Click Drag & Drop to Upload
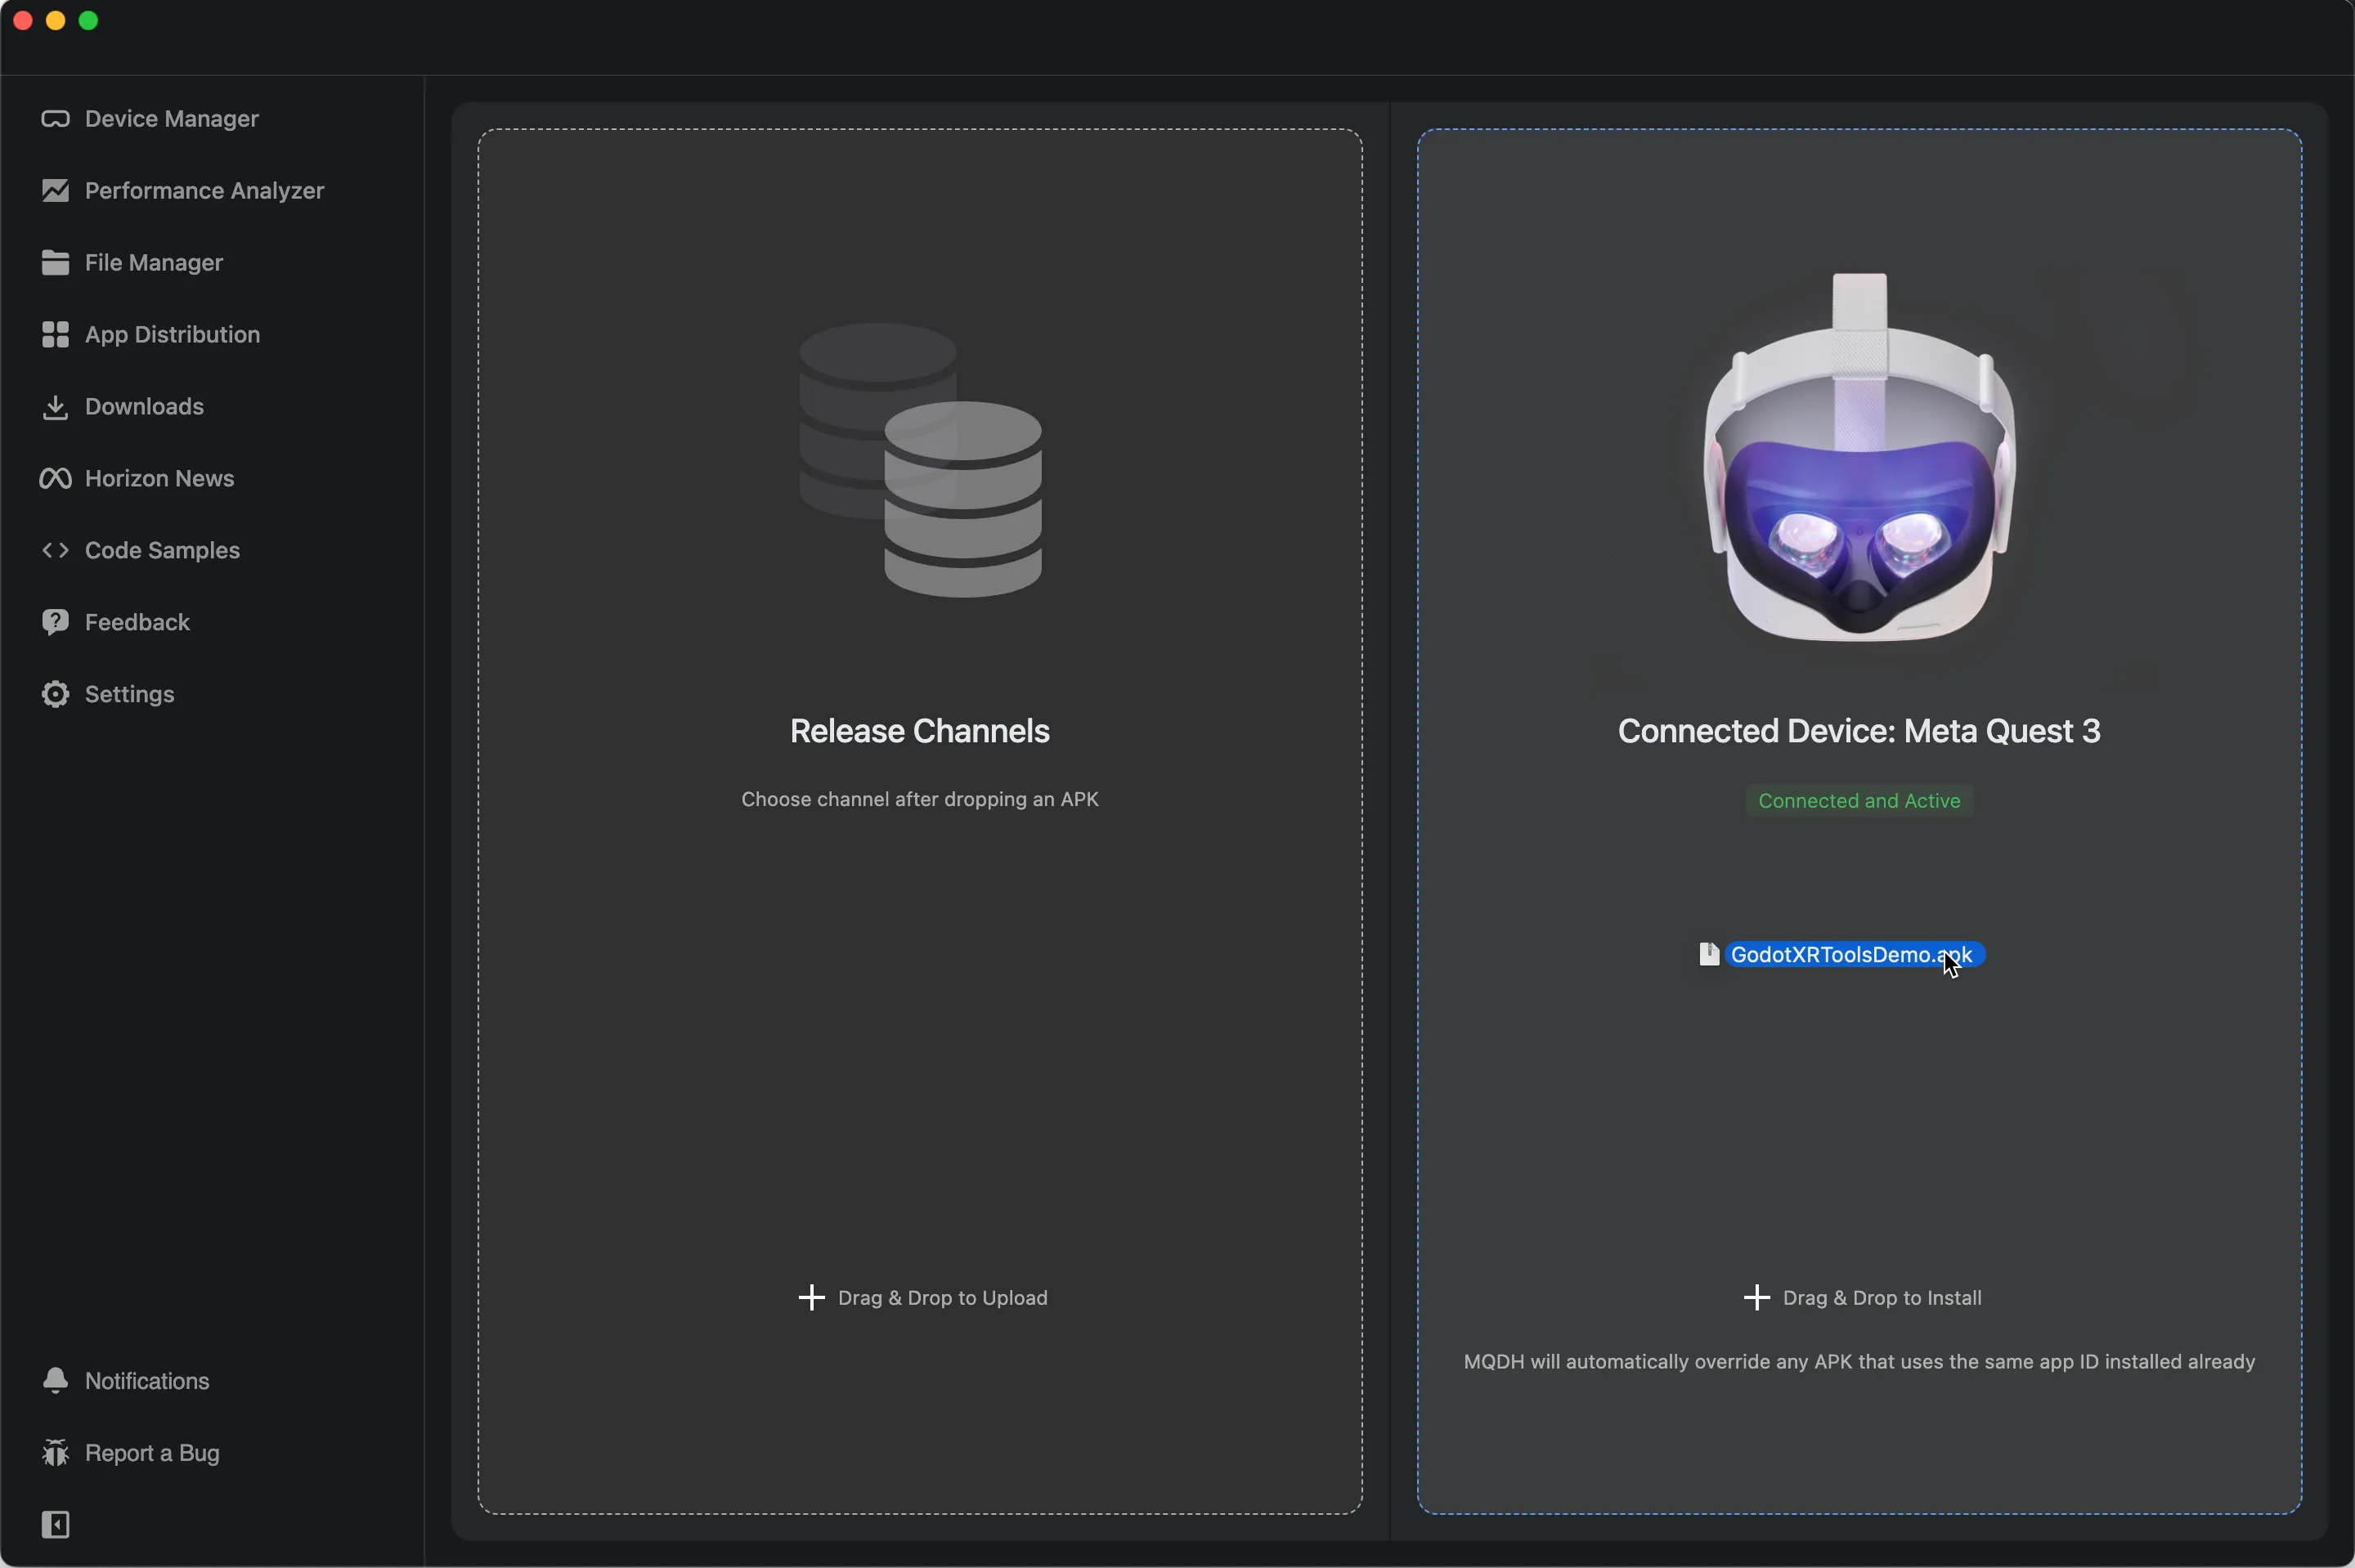 tap(942, 1298)
